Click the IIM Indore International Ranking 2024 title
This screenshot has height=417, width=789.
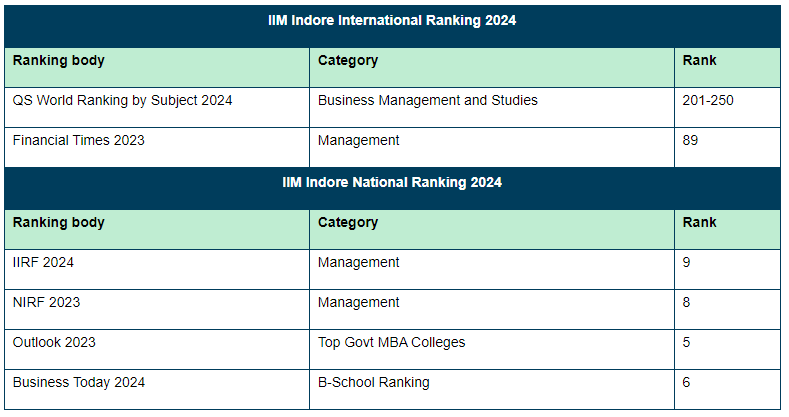[x=392, y=21]
